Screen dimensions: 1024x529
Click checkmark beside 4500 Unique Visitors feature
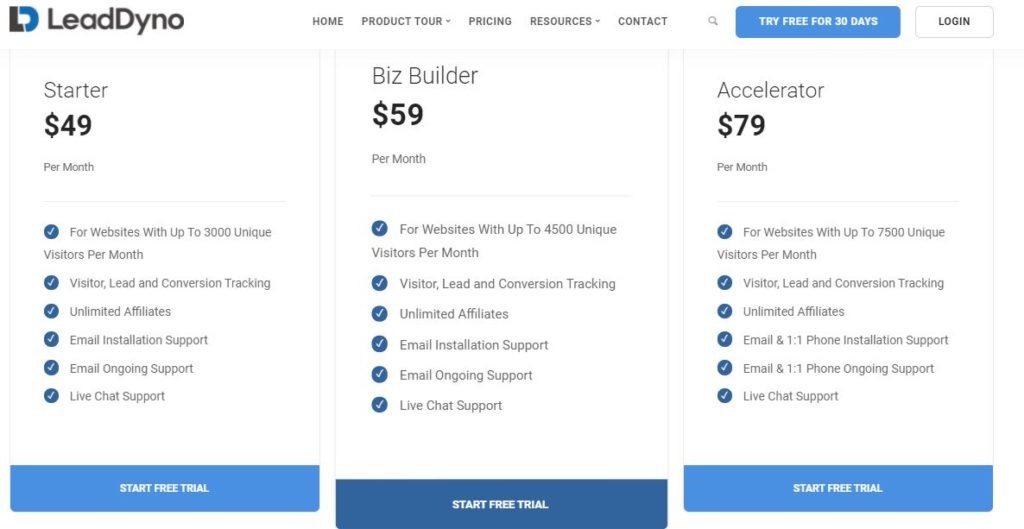(379, 228)
